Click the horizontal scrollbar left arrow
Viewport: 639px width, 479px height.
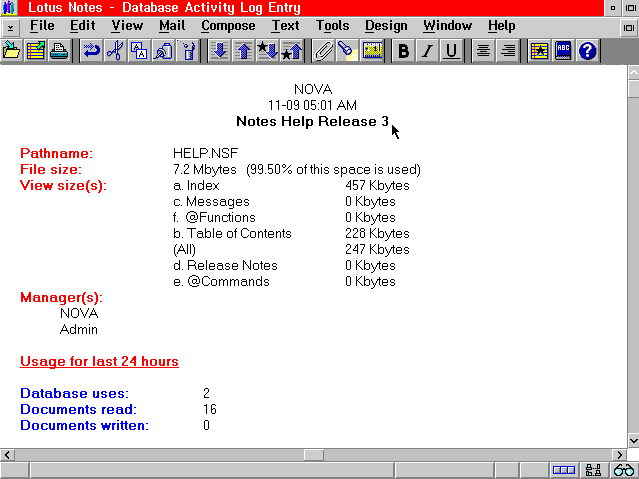coord(7,455)
